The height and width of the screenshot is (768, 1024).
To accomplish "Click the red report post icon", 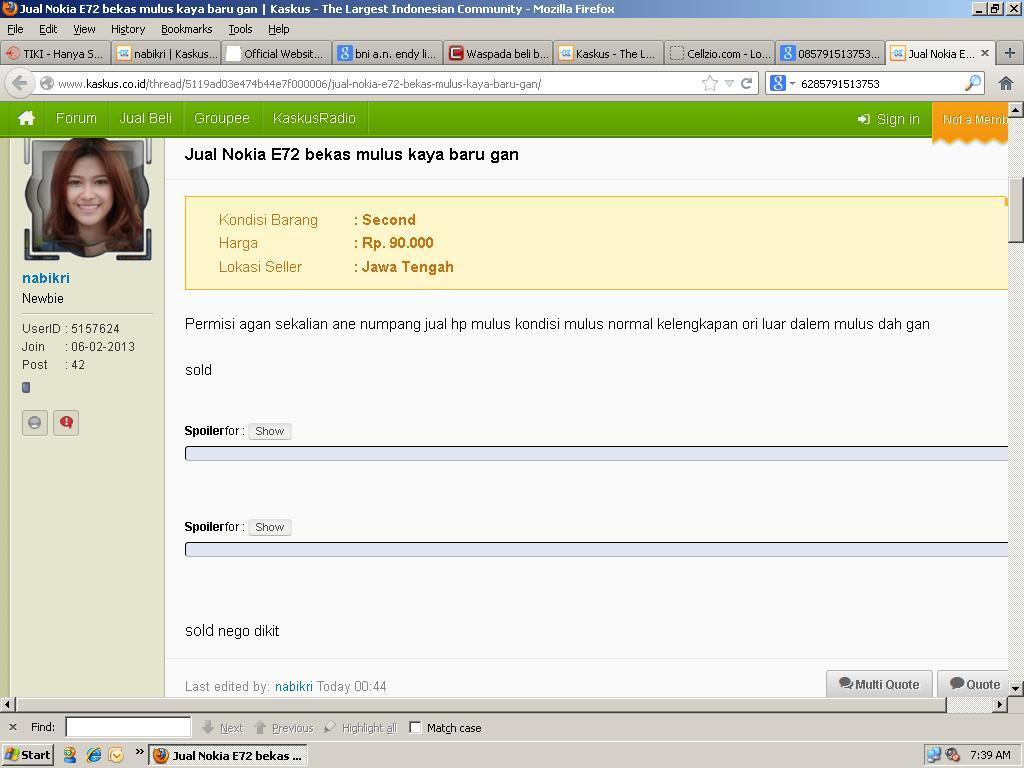I will coord(66,423).
